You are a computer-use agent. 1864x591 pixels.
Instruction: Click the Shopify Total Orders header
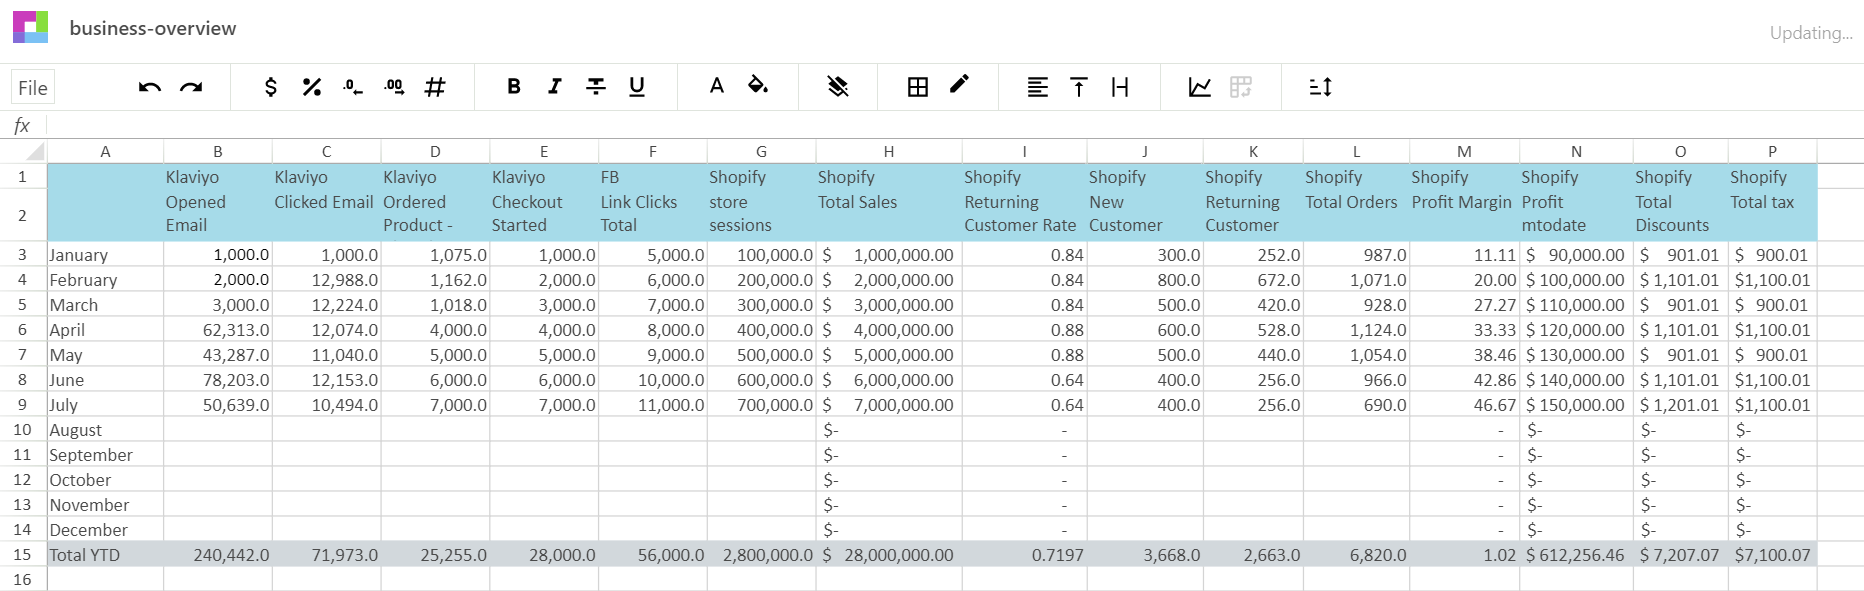tap(1357, 201)
